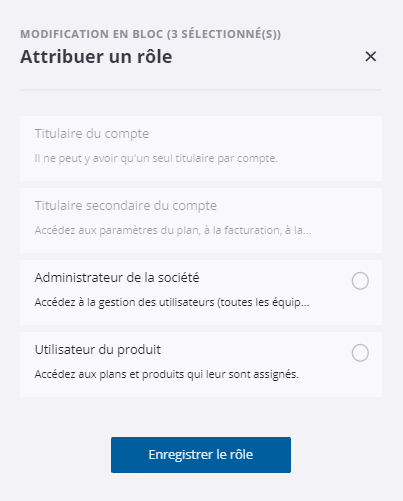Image resolution: width=403 pixels, height=501 pixels.
Task: Click the description about gestion des utilisateurs
Action: click(x=172, y=302)
